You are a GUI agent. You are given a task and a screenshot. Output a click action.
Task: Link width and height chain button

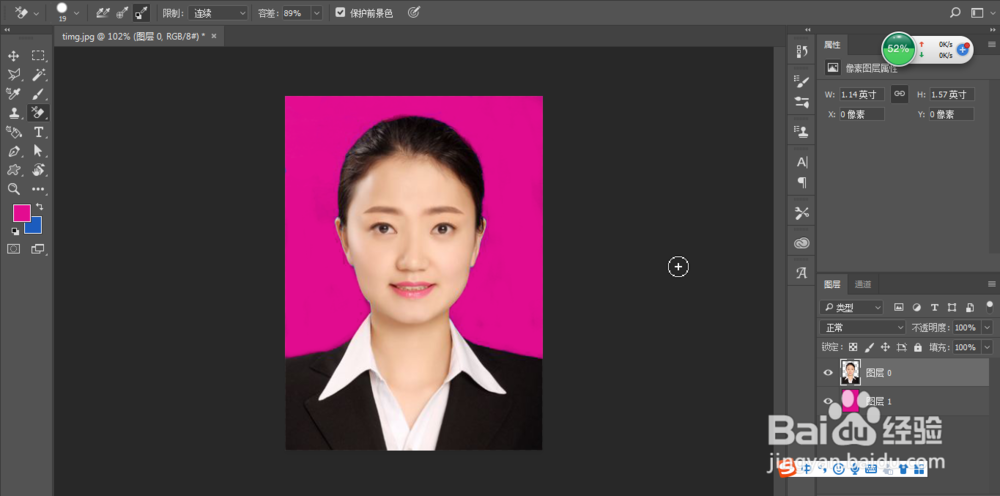(x=899, y=94)
